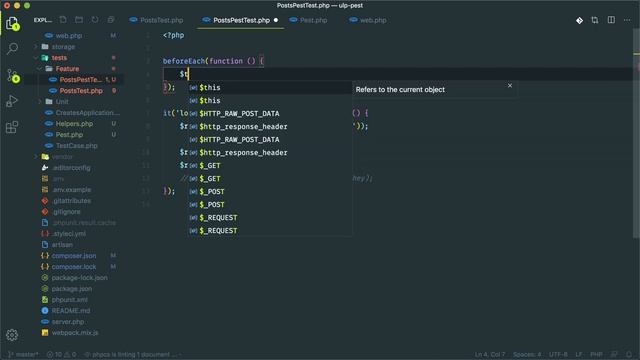Select the first $this autocomplete suggestion

pos(270,87)
